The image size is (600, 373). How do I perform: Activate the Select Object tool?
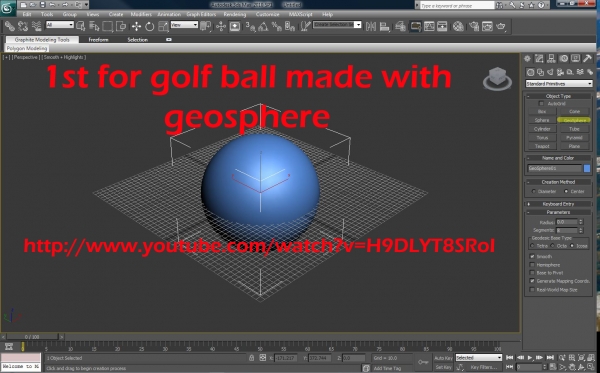pos(81,26)
